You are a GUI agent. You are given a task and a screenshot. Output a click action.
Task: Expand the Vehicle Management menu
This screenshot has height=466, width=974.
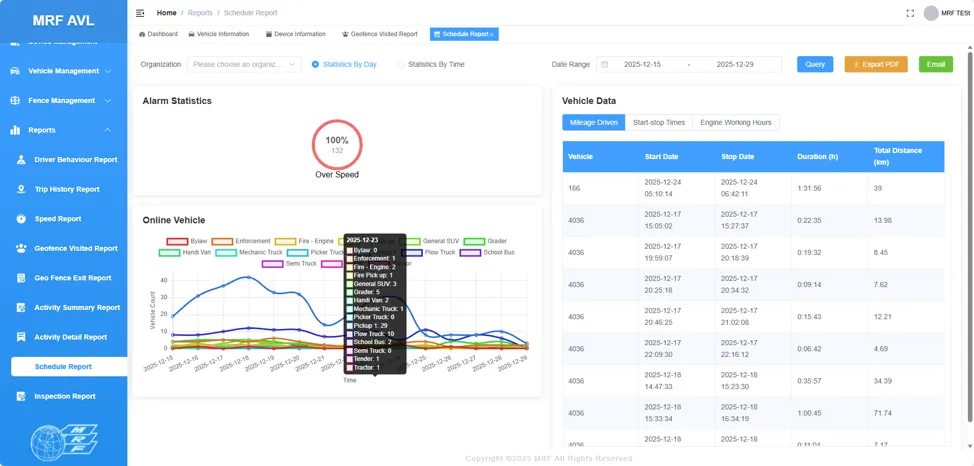(x=63, y=71)
